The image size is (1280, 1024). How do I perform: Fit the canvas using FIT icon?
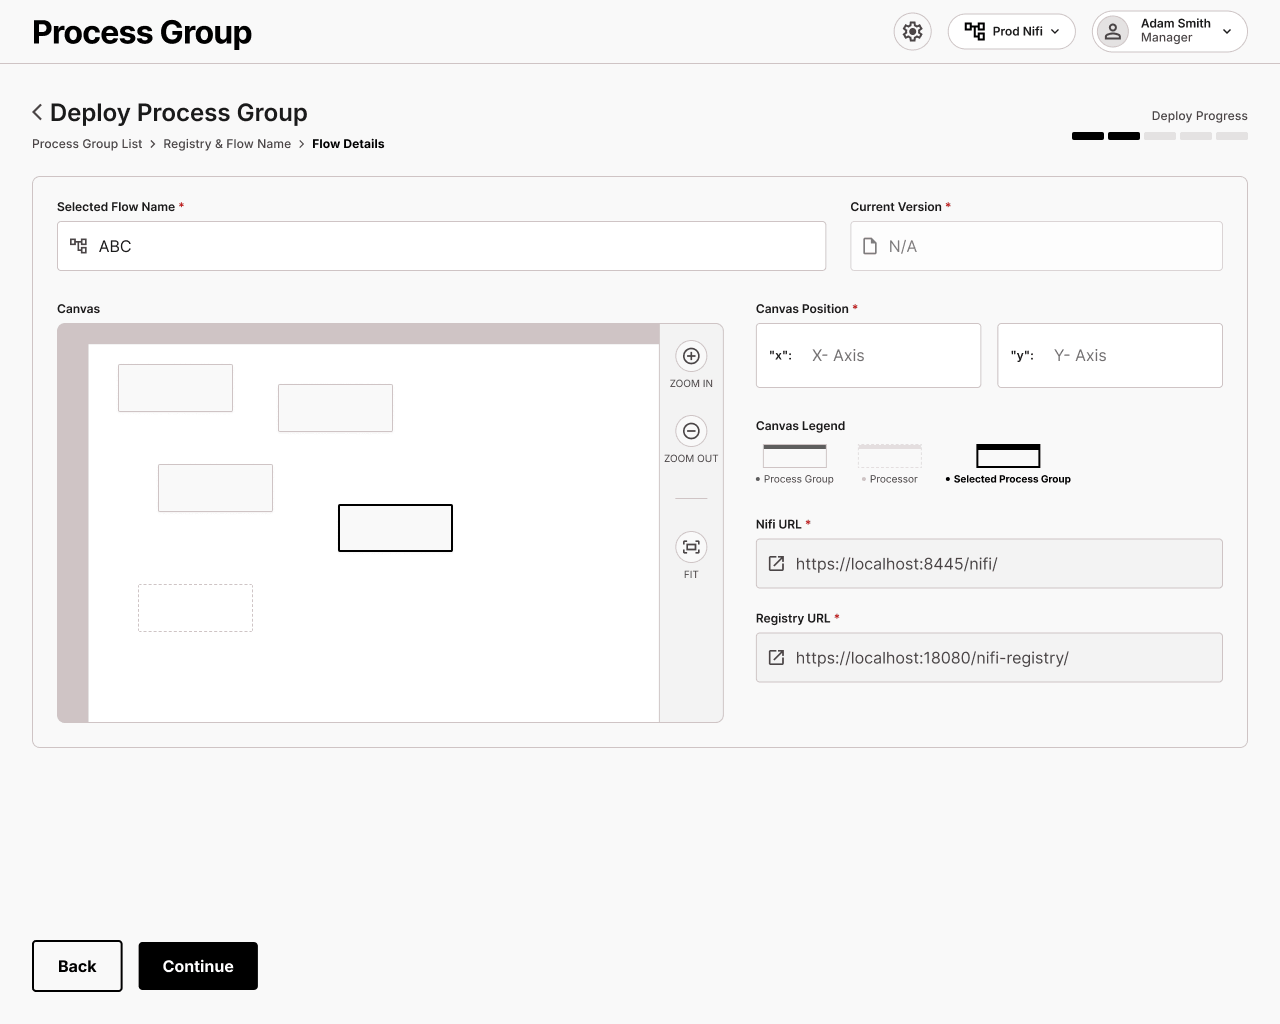pyautogui.click(x=691, y=547)
